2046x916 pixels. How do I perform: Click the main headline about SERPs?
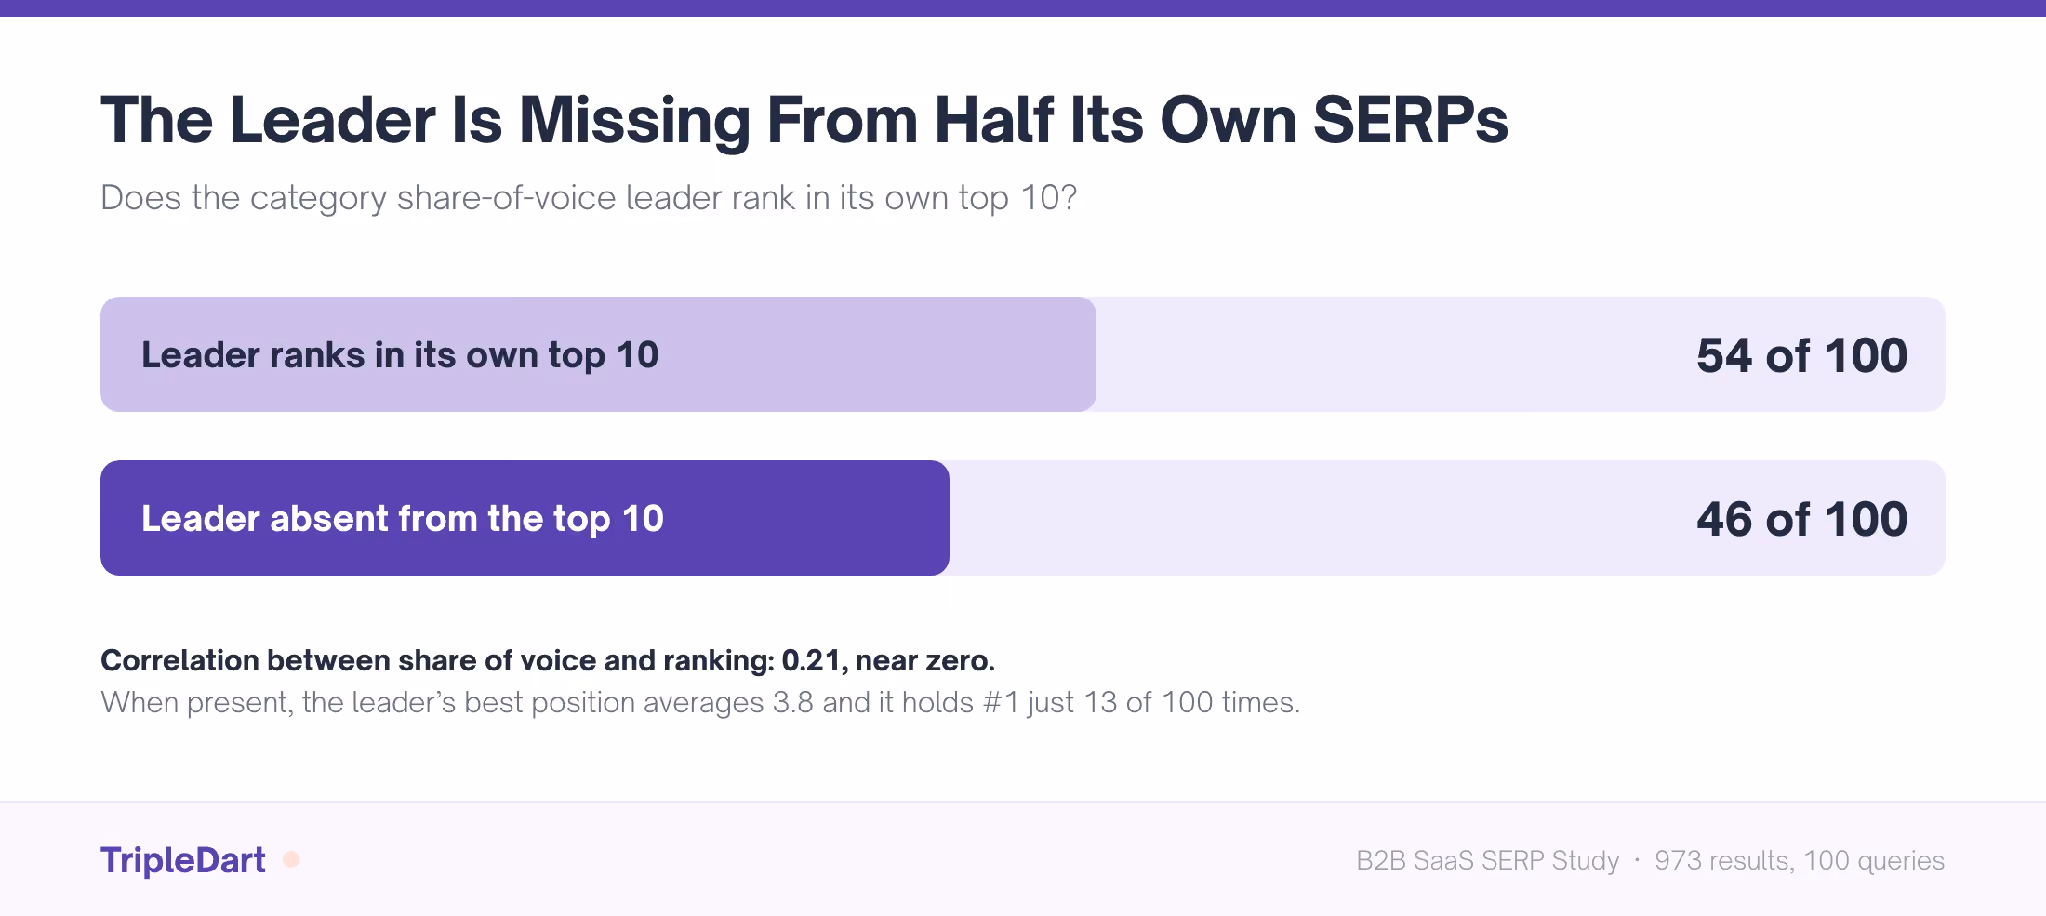(x=804, y=121)
